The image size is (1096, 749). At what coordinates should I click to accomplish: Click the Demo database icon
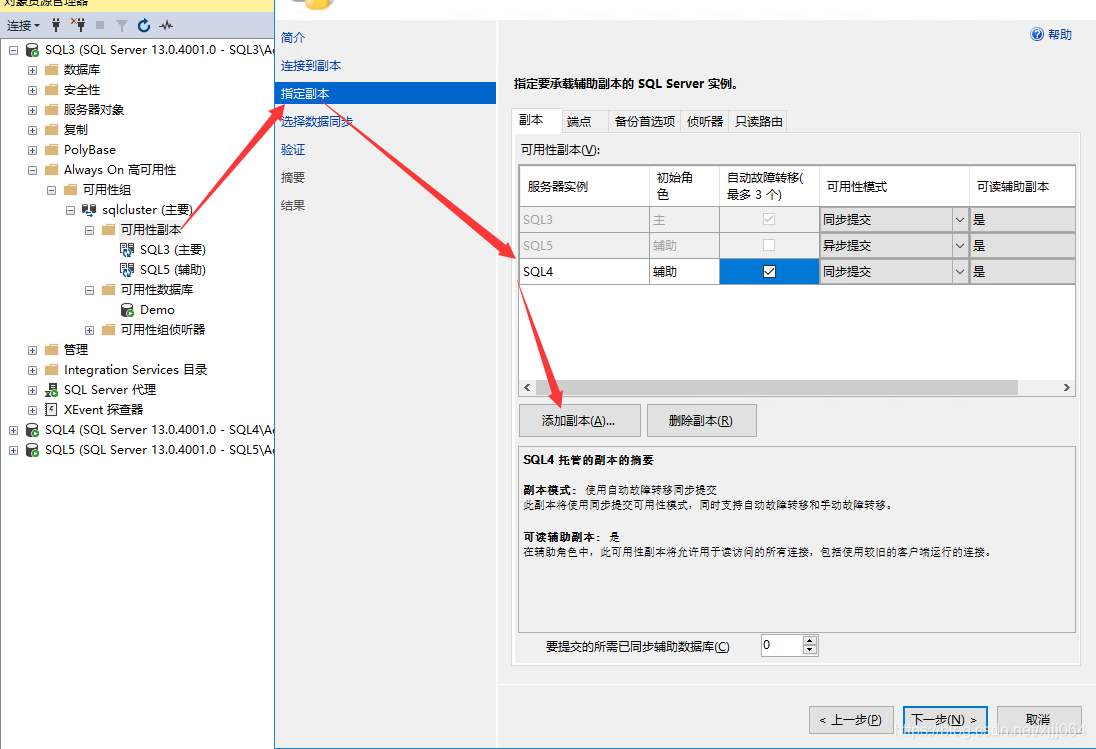[127, 310]
